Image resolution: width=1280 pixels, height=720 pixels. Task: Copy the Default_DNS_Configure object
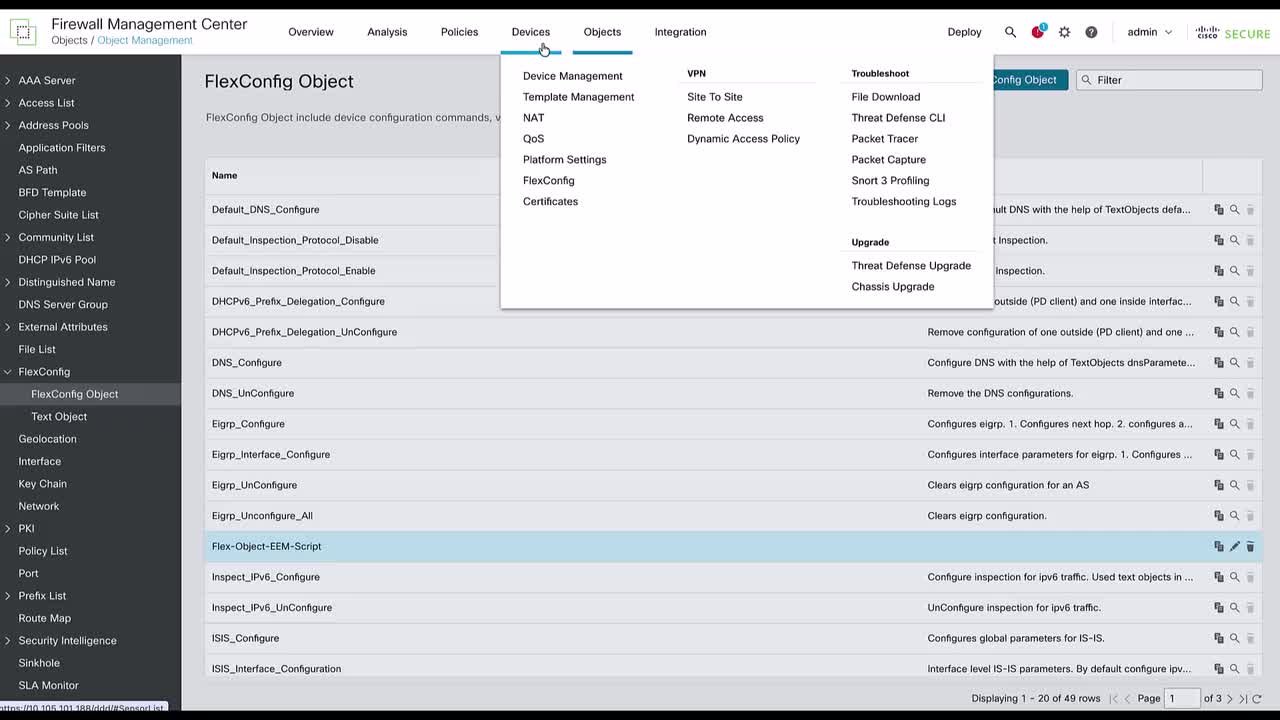(1219, 210)
